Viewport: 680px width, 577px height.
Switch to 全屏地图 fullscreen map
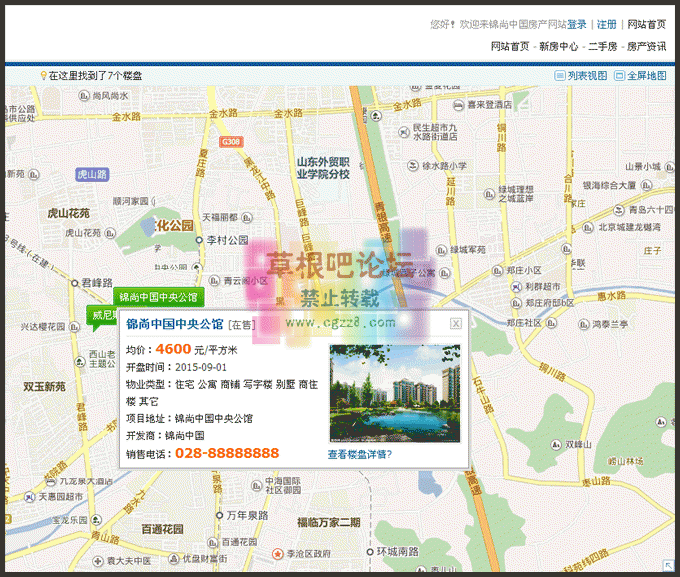(641, 75)
